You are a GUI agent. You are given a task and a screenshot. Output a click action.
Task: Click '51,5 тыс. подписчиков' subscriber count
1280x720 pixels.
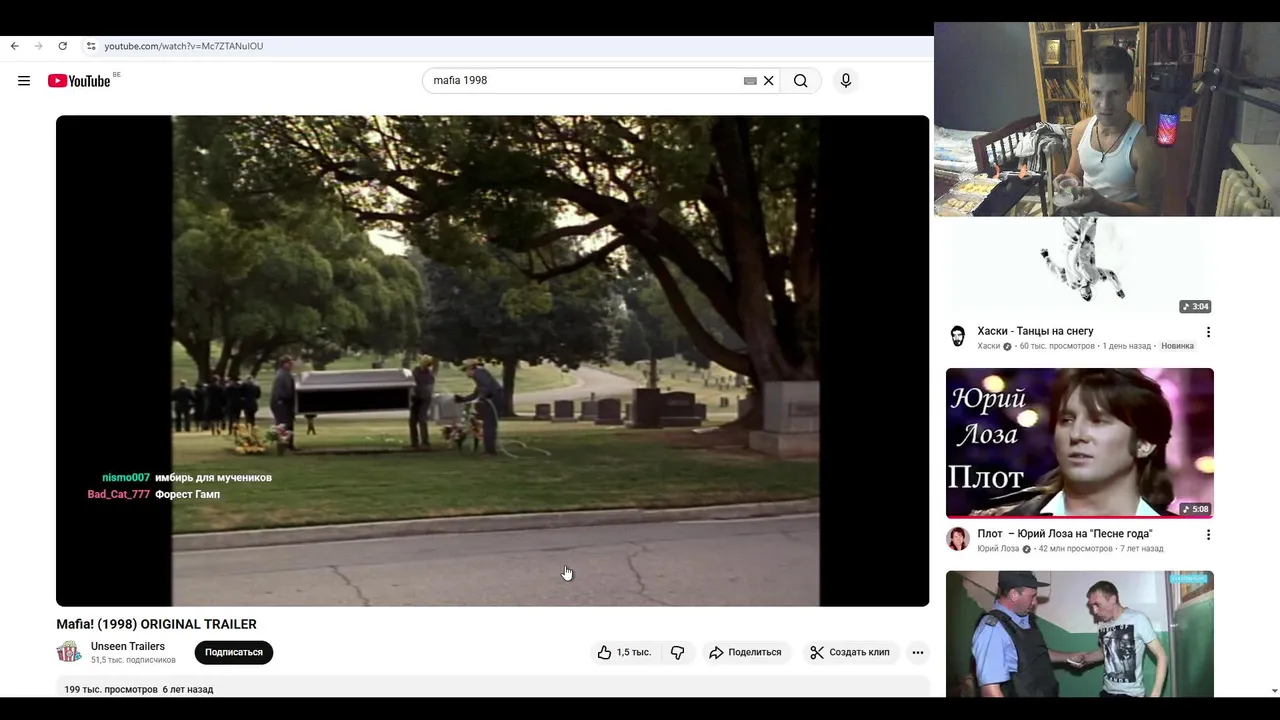(x=133, y=660)
